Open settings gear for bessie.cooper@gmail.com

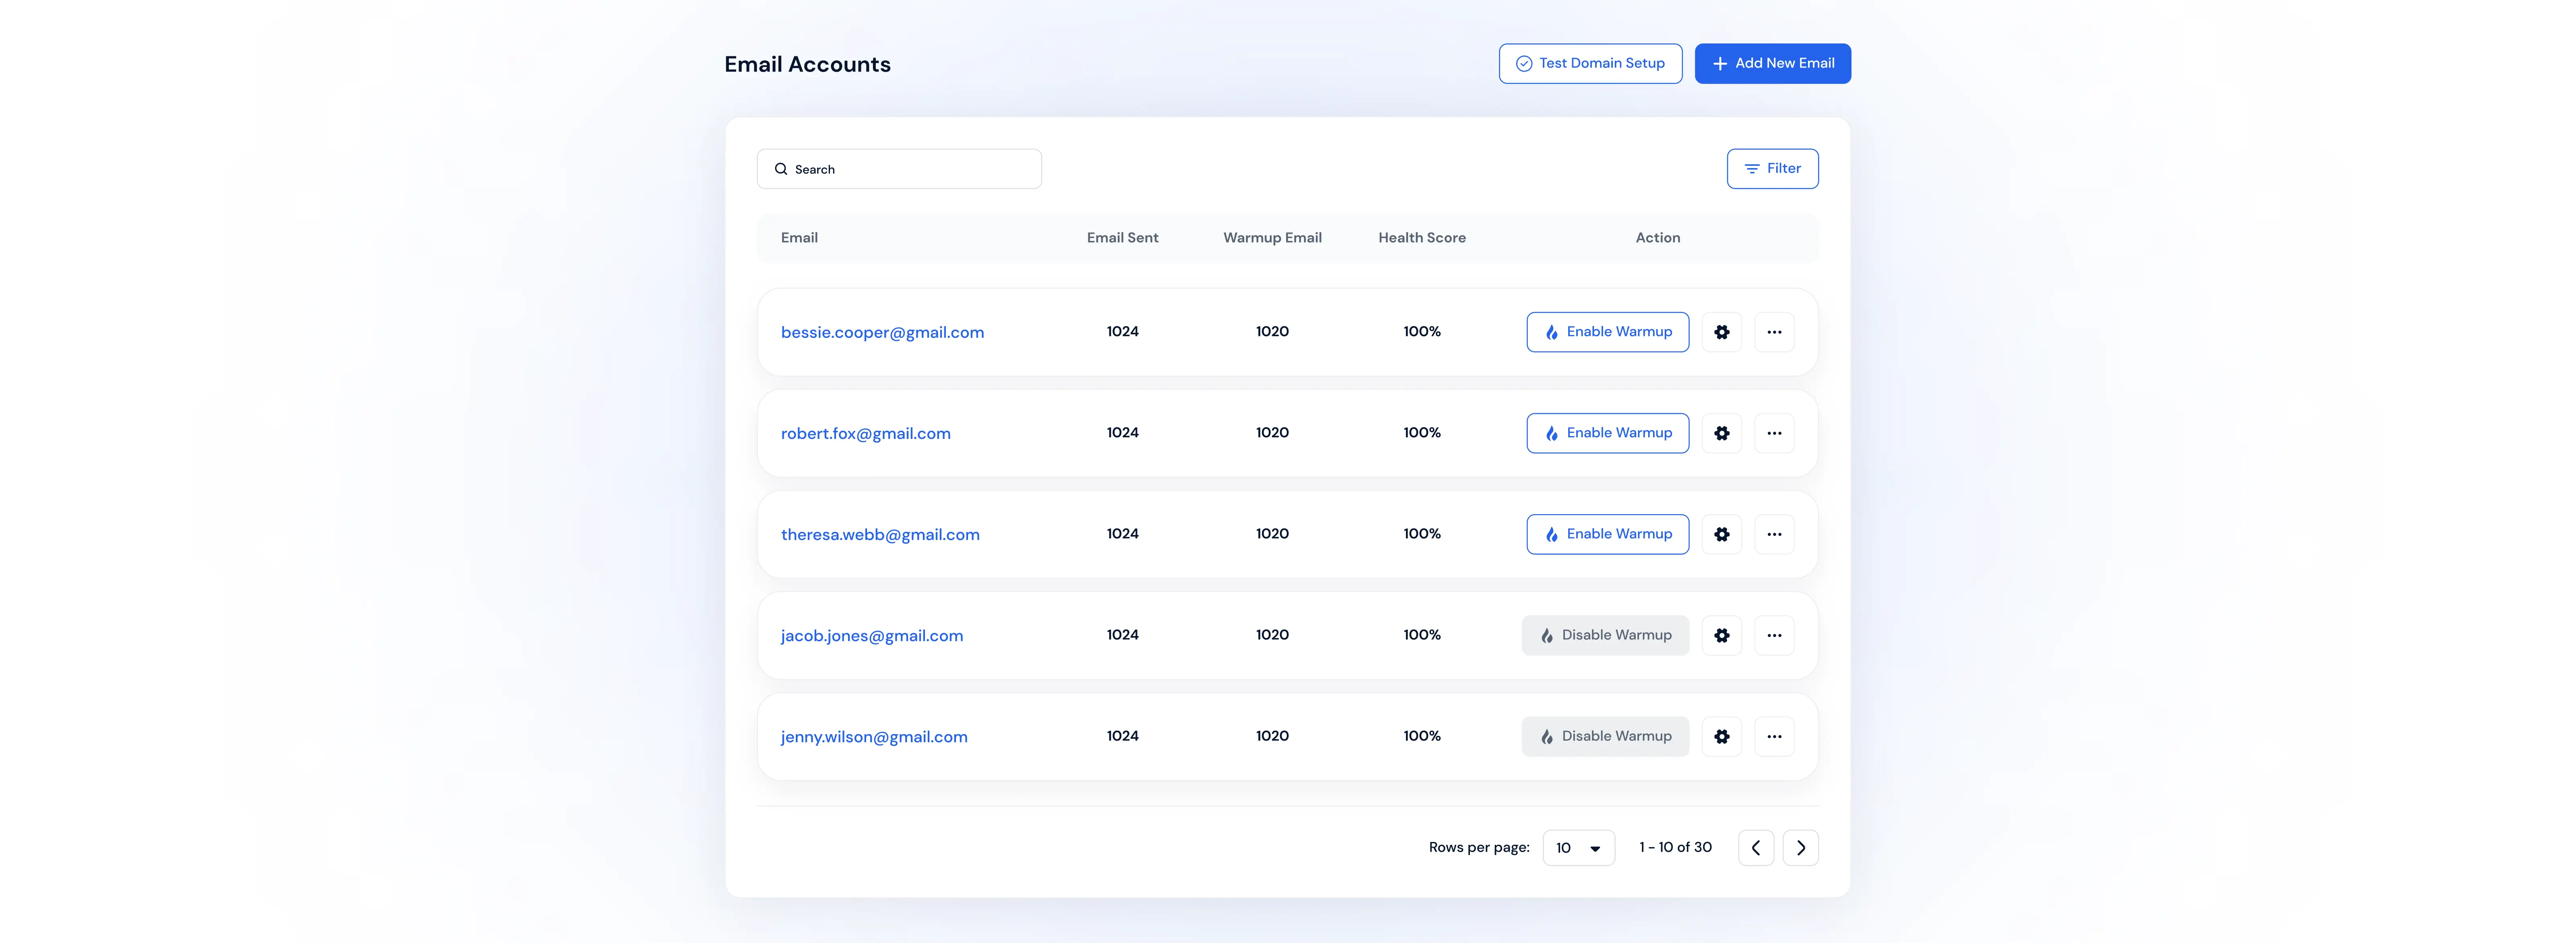(1722, 331)
